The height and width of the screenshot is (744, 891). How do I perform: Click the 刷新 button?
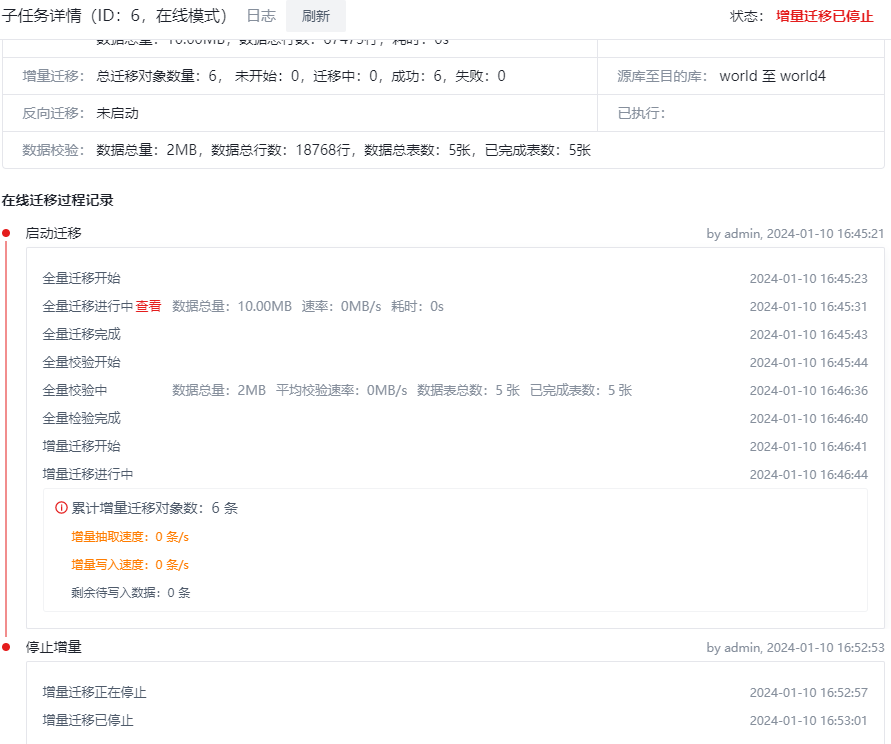point(315,16)
